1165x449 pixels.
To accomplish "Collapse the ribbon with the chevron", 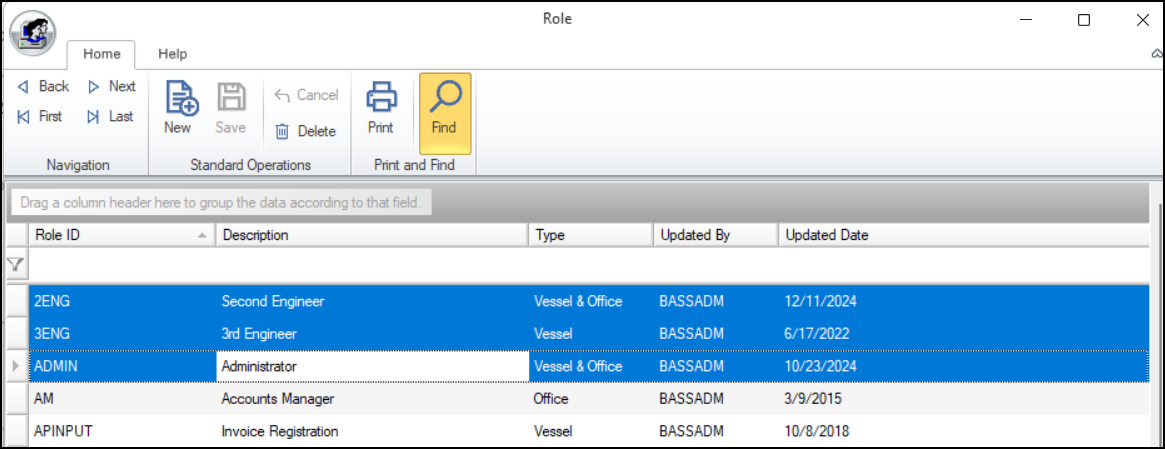I will [x=1157, y=54].
